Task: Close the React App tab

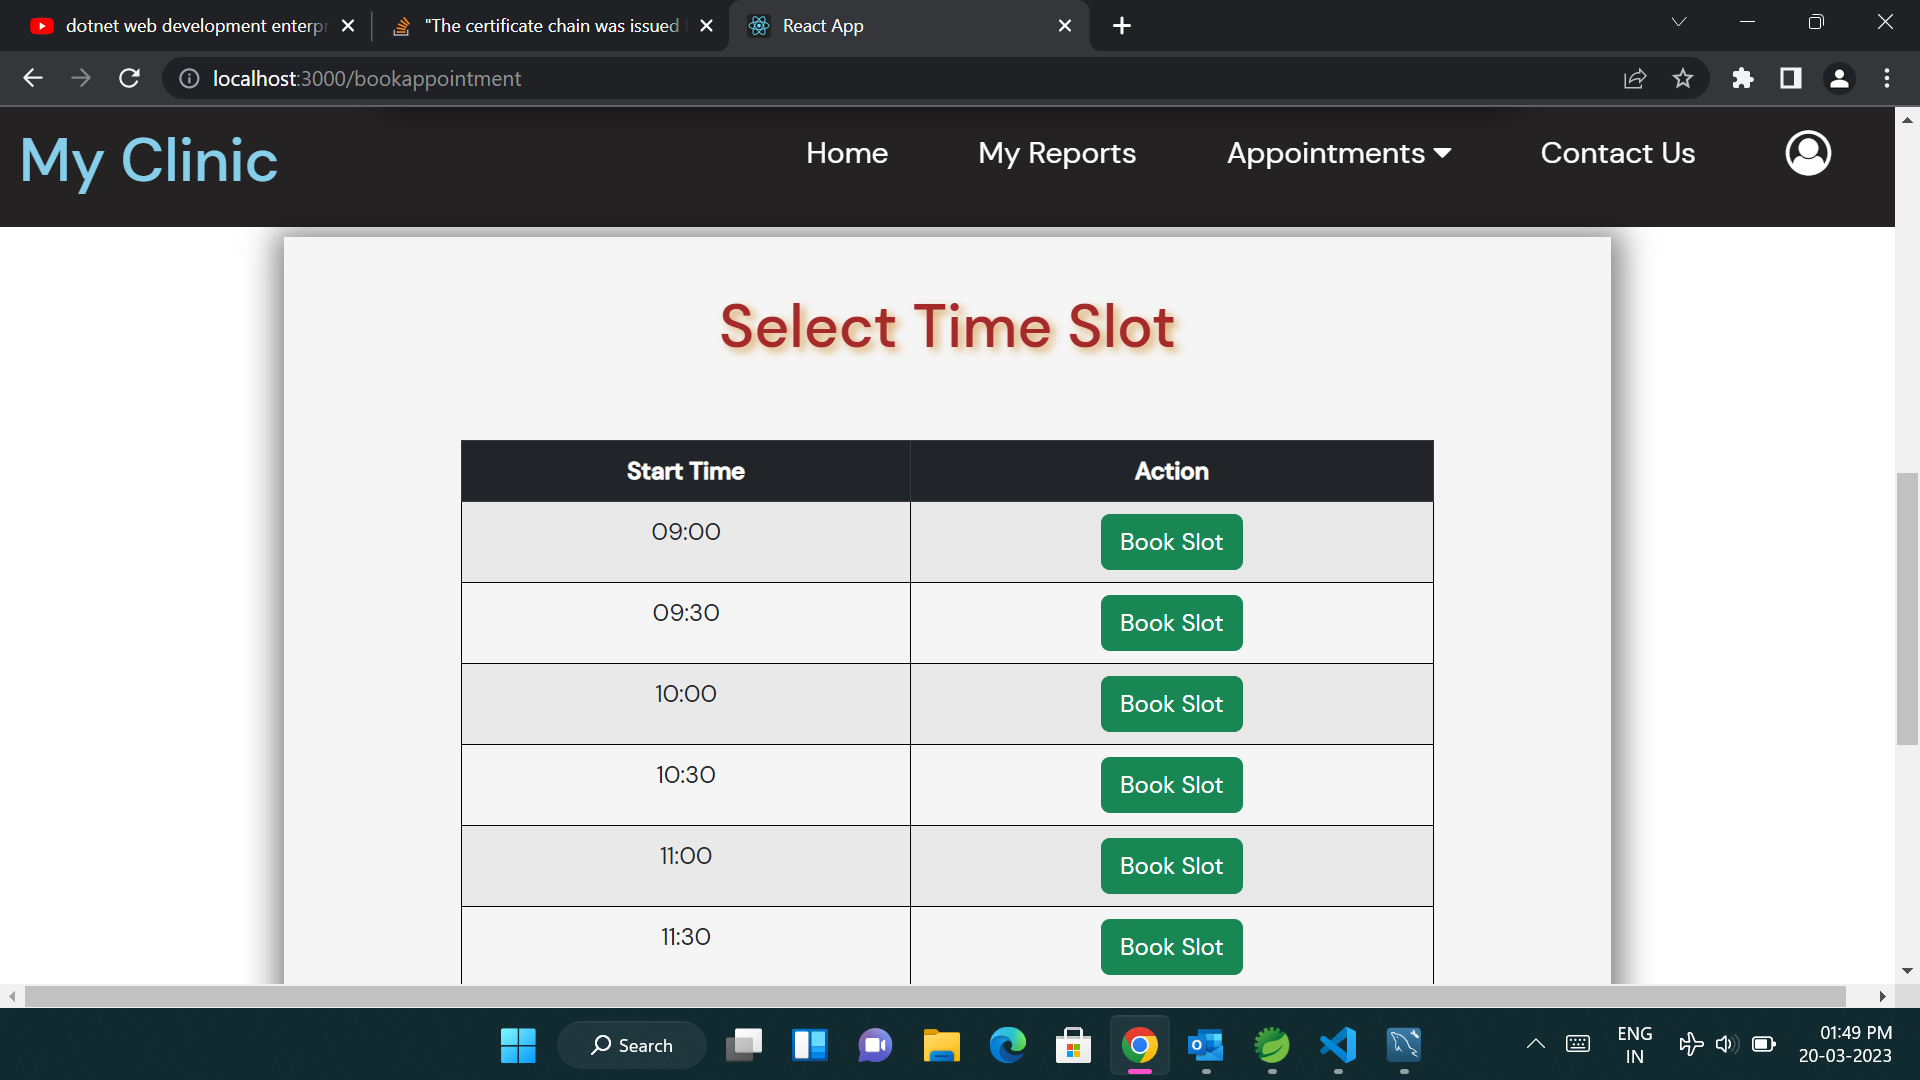Action: (x=1065, y=26)
